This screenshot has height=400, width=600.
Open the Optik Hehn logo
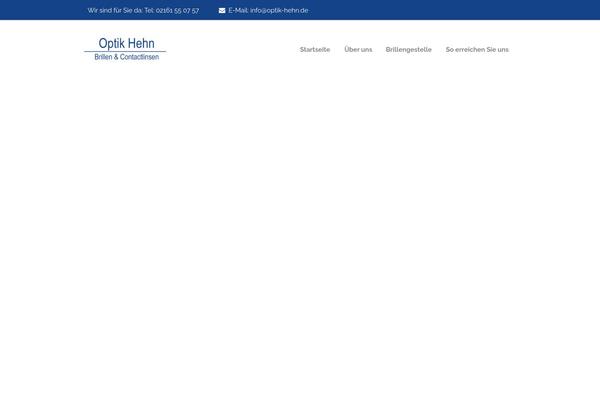(125, 49)
